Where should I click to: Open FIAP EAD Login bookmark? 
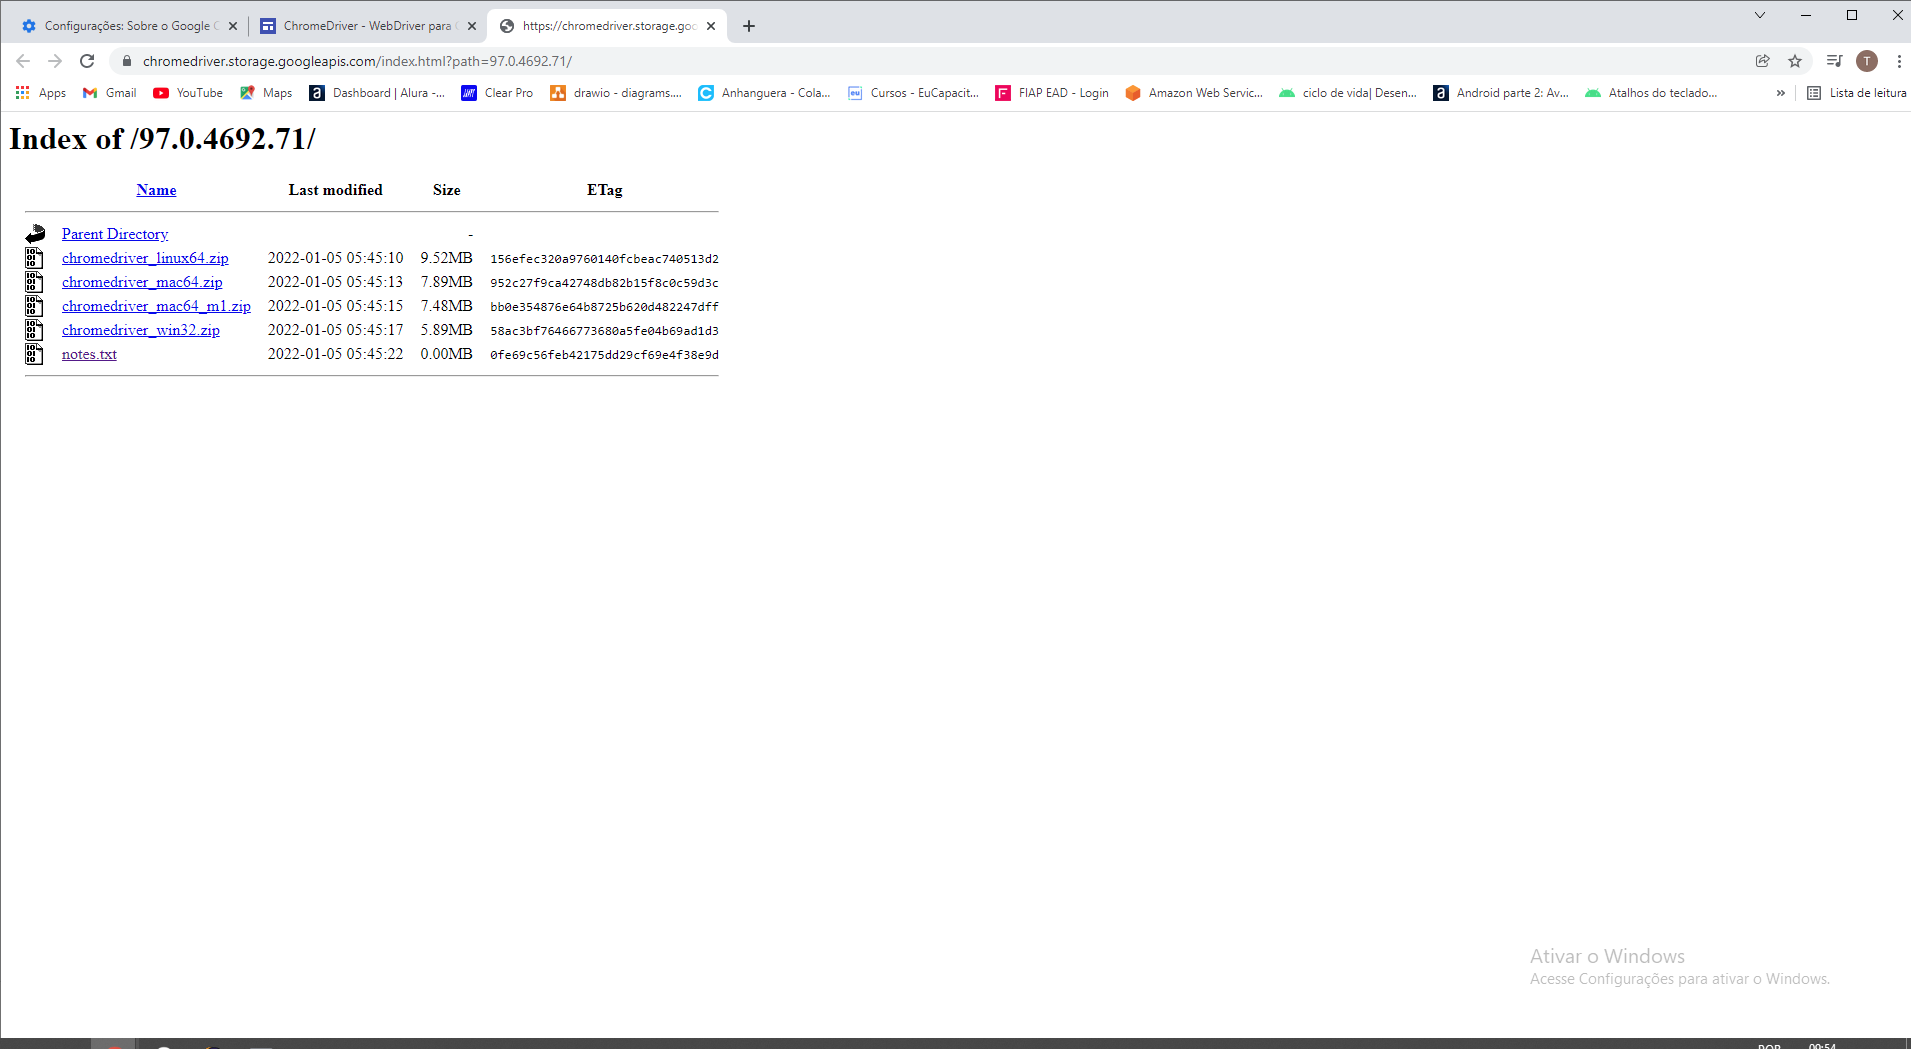1052,93
